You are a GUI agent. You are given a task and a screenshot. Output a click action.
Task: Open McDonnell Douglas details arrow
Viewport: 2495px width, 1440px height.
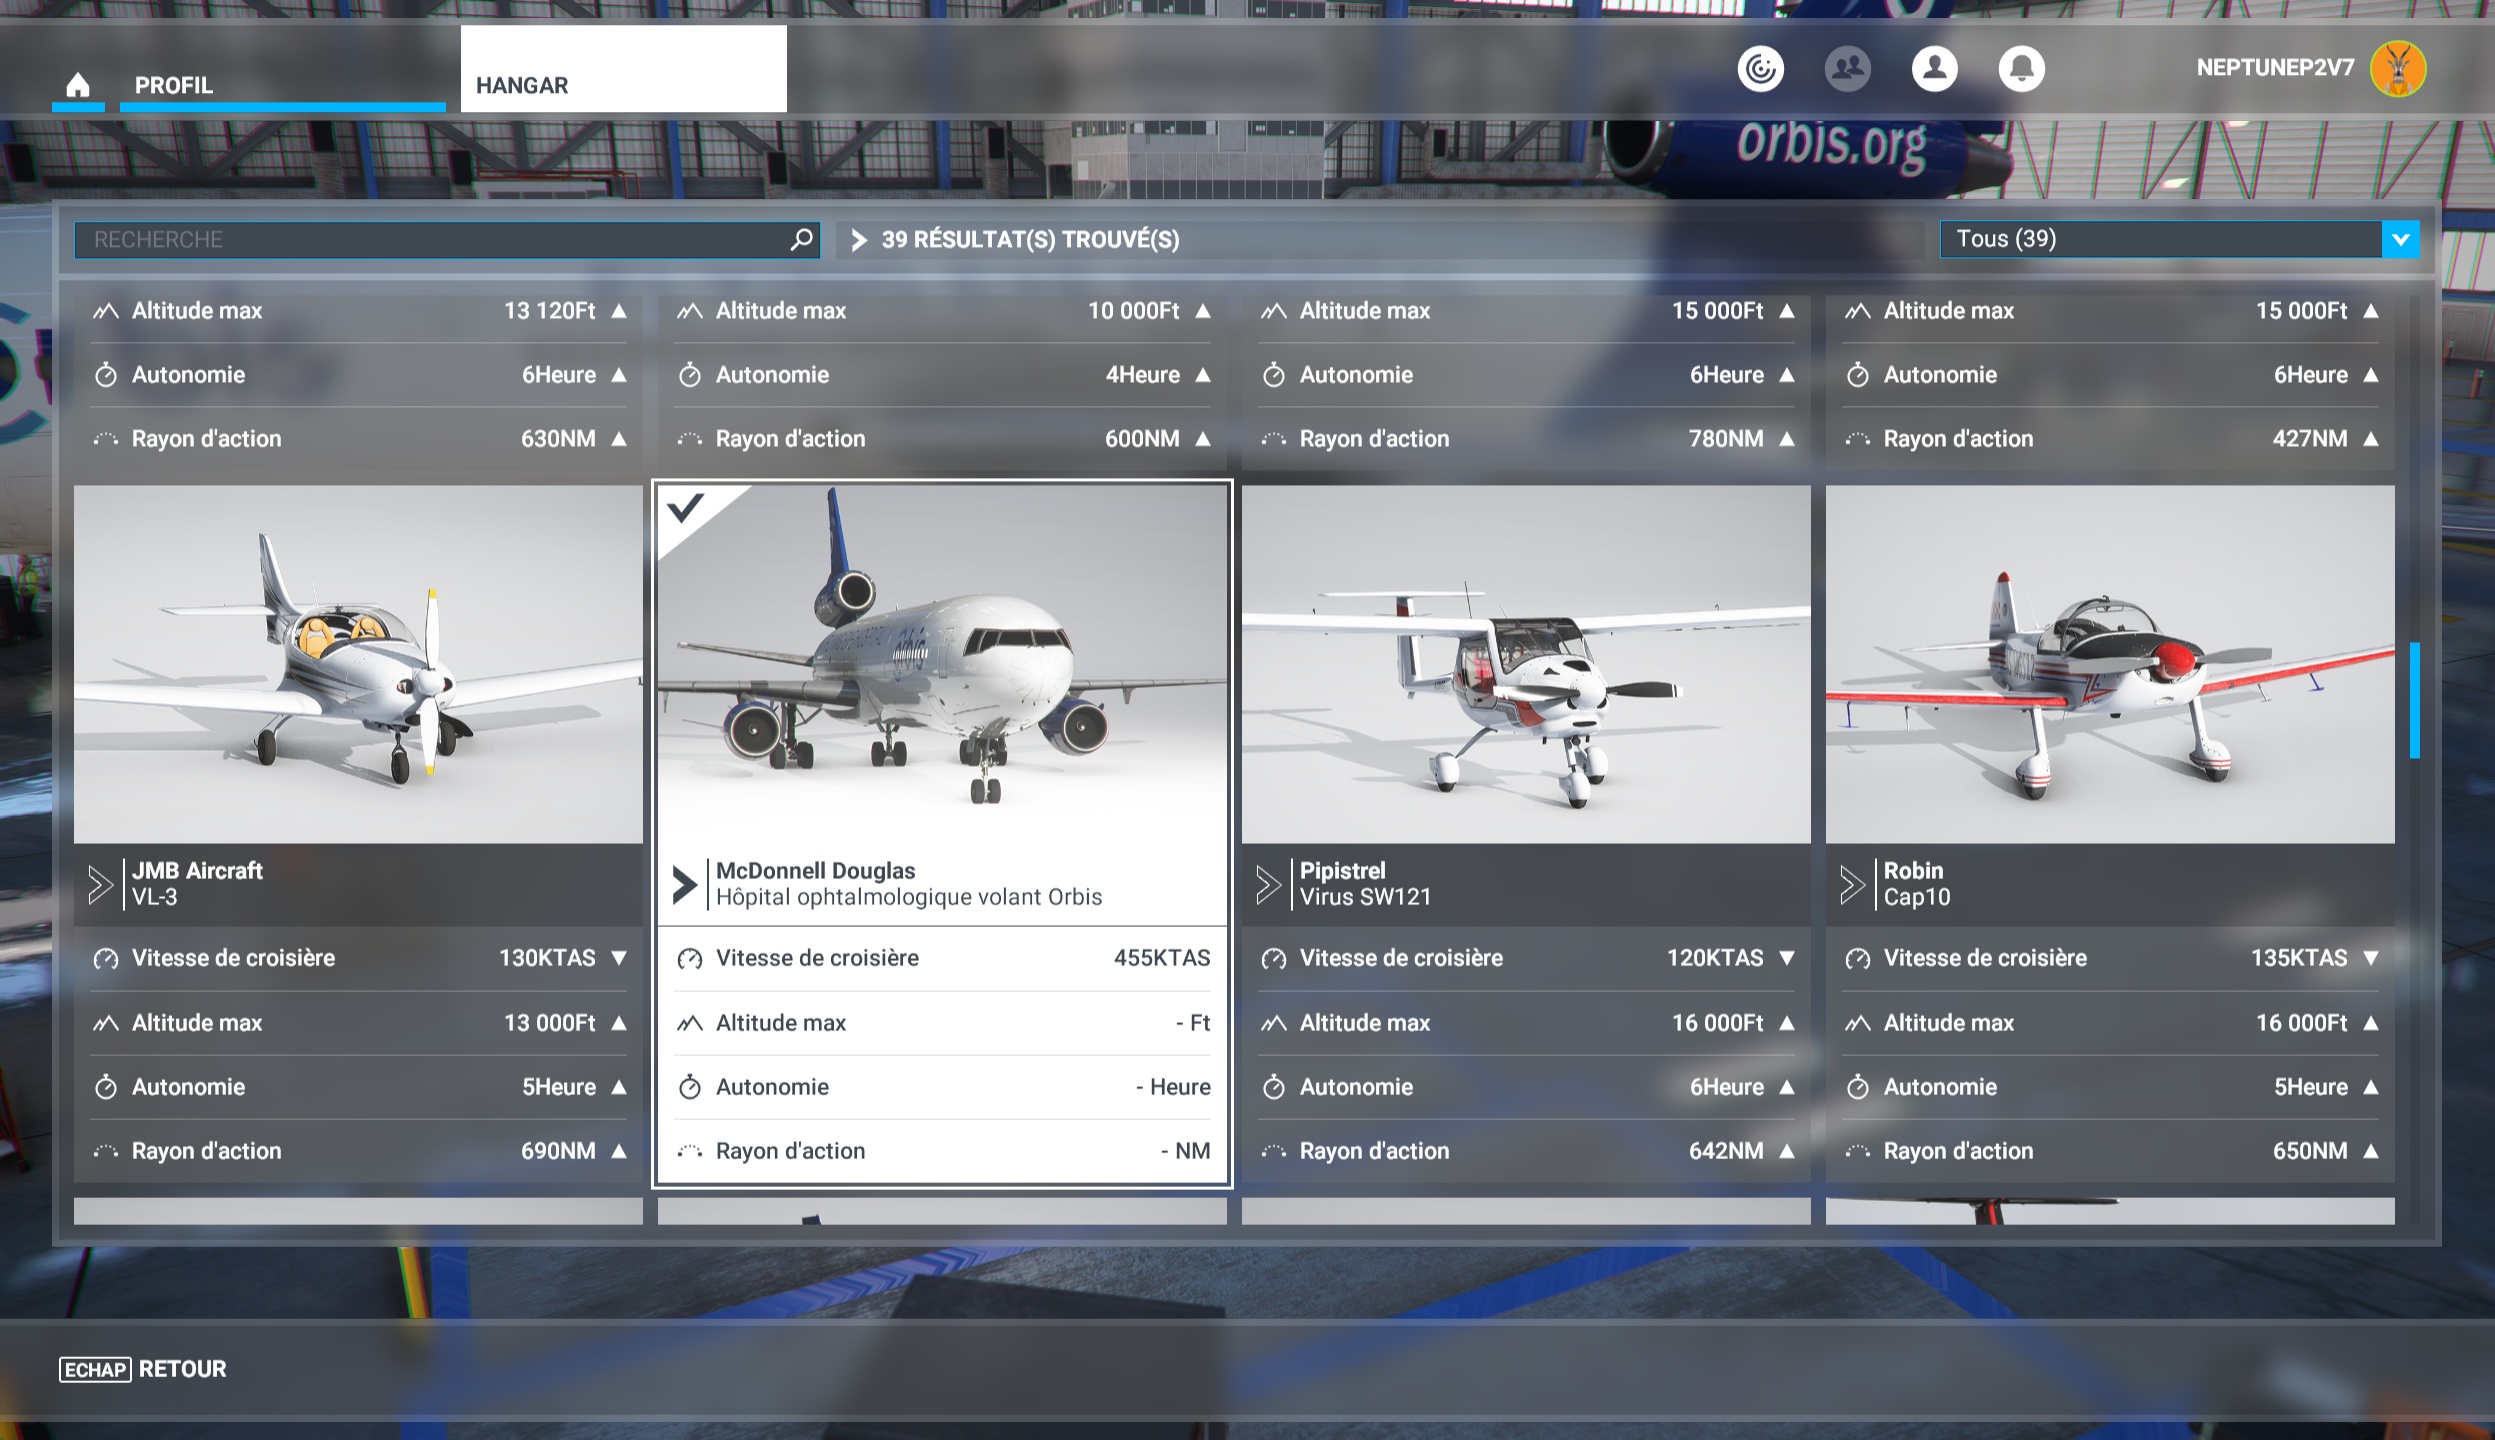coord(684,885)
